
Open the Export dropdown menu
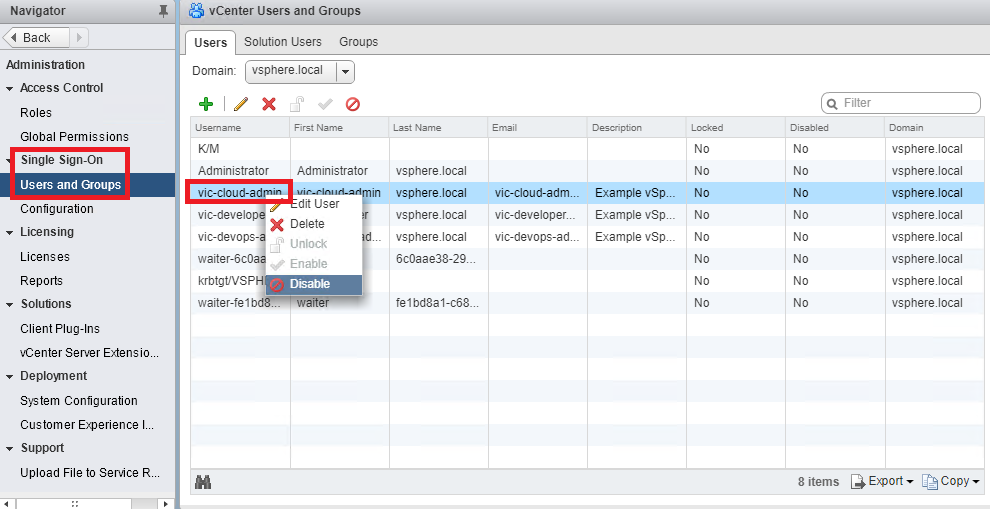(x=882, y=482)
